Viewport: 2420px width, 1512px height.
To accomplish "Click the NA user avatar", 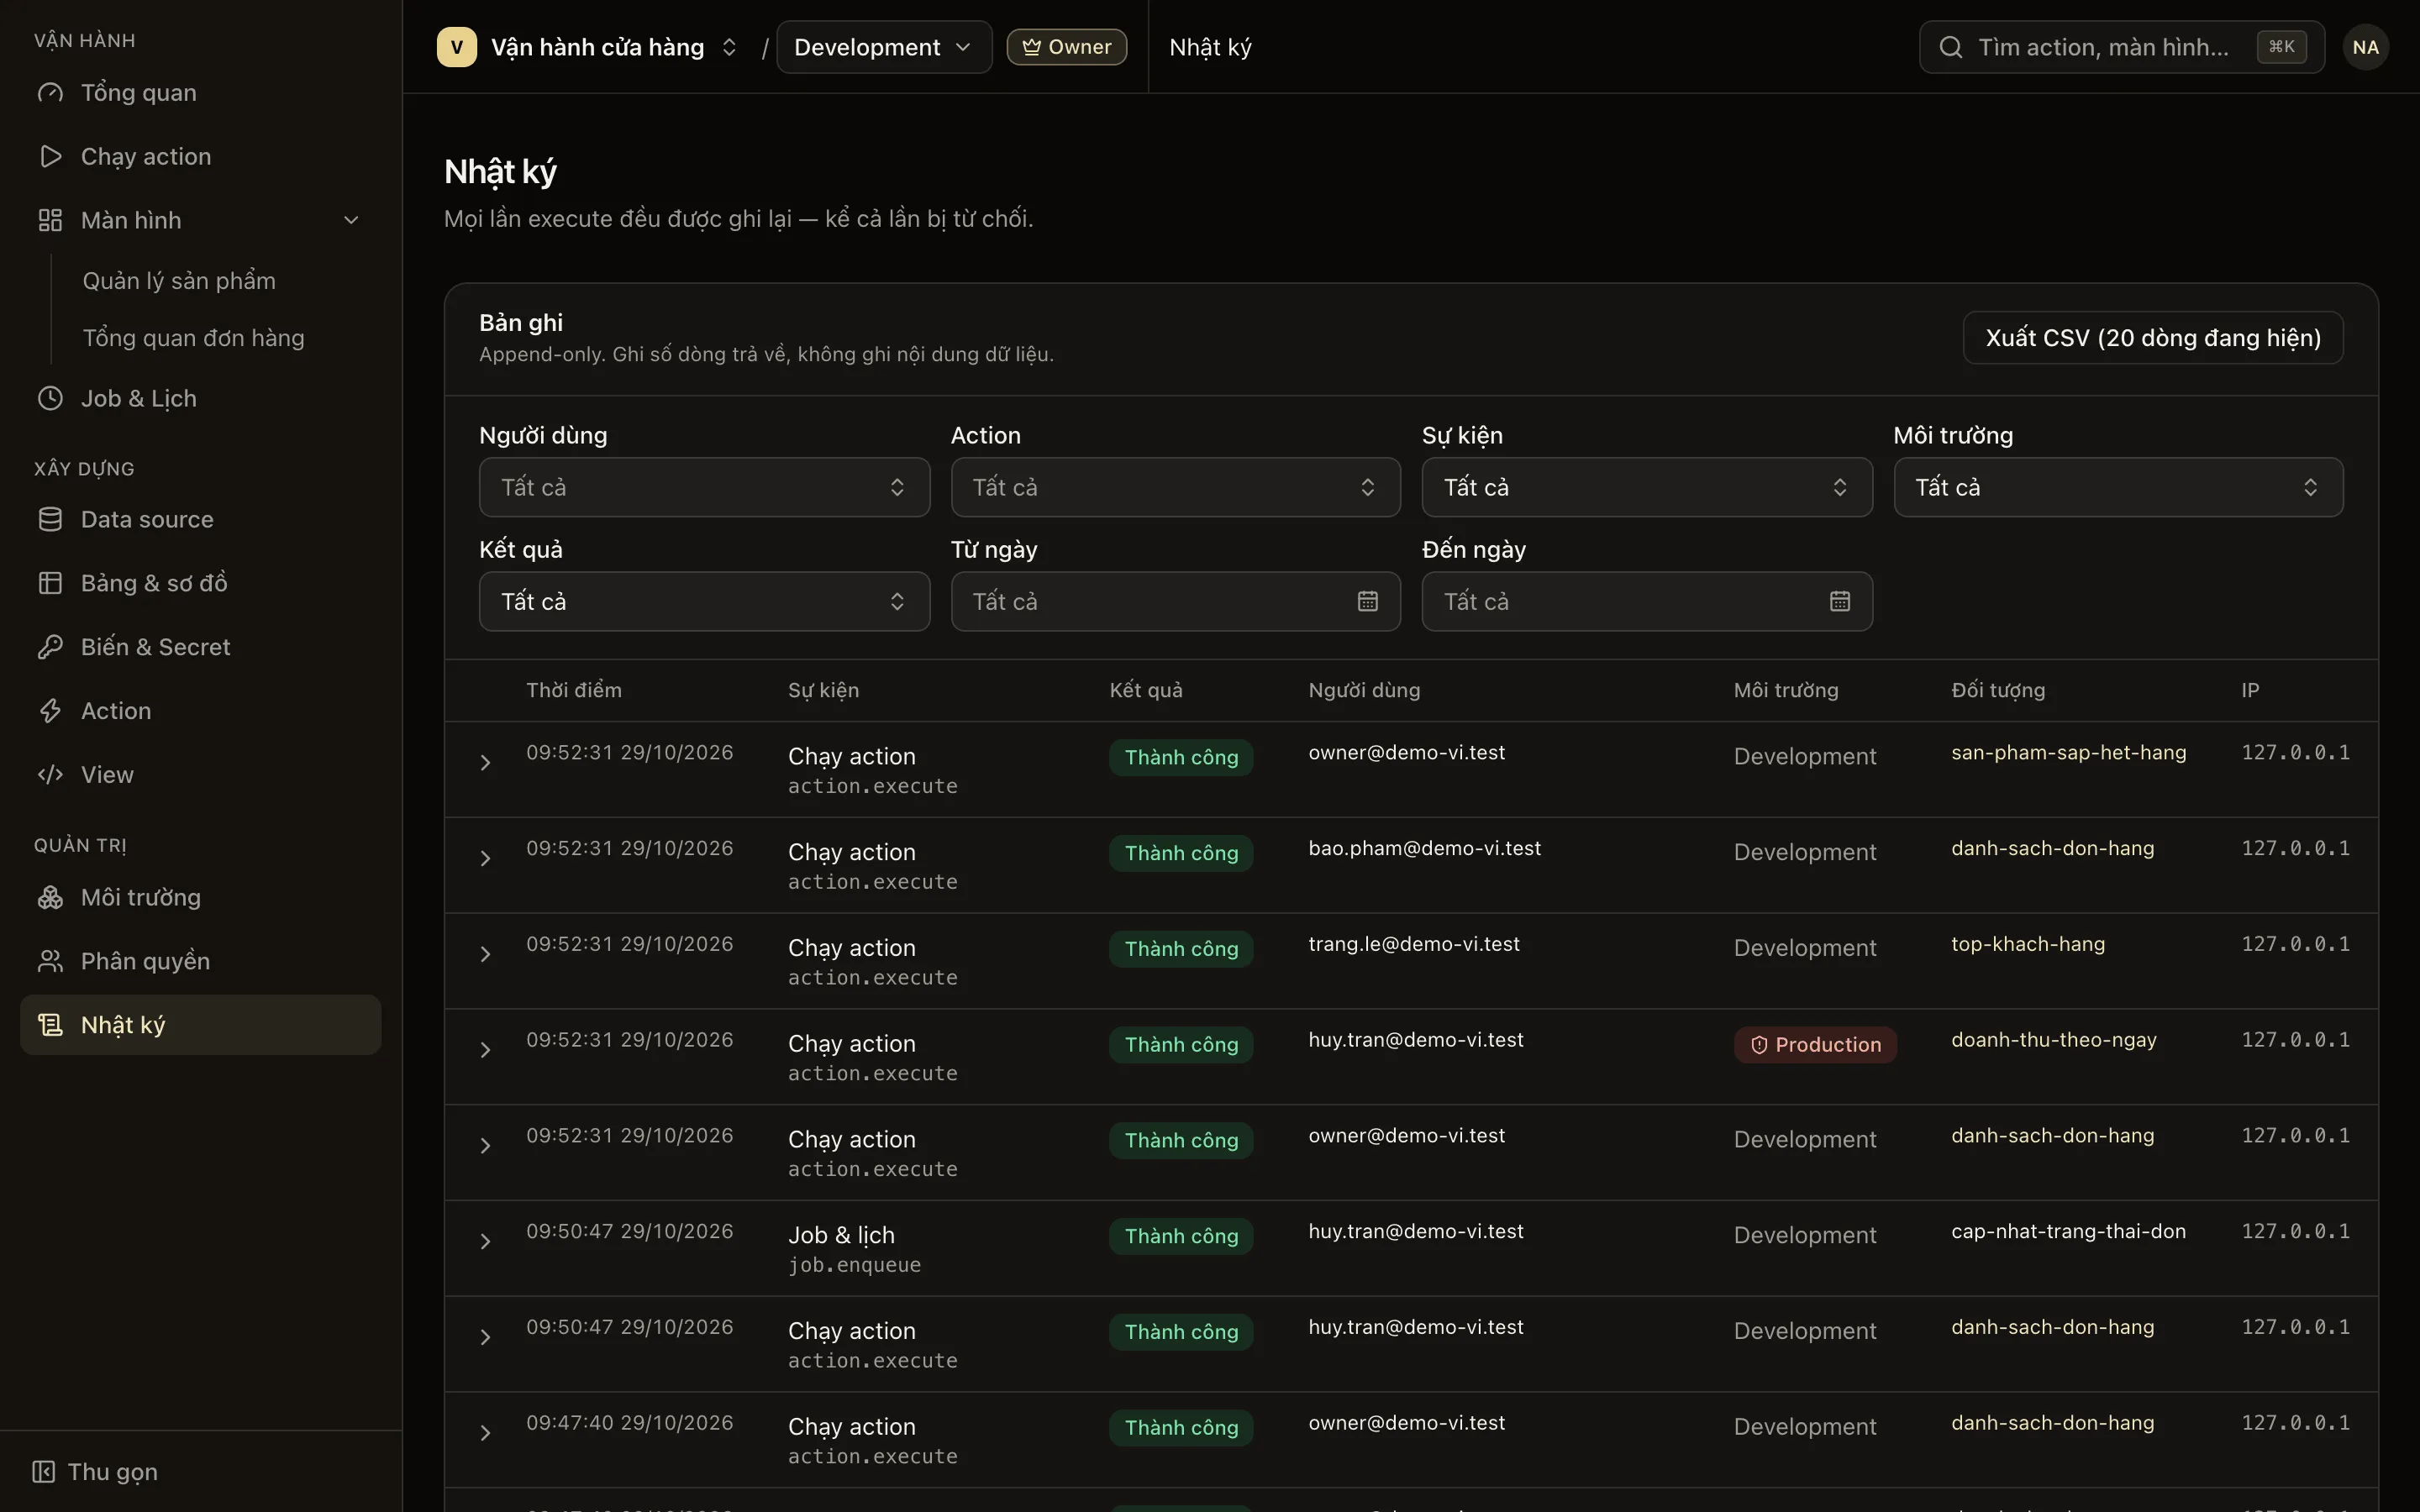I will 2365,47.
